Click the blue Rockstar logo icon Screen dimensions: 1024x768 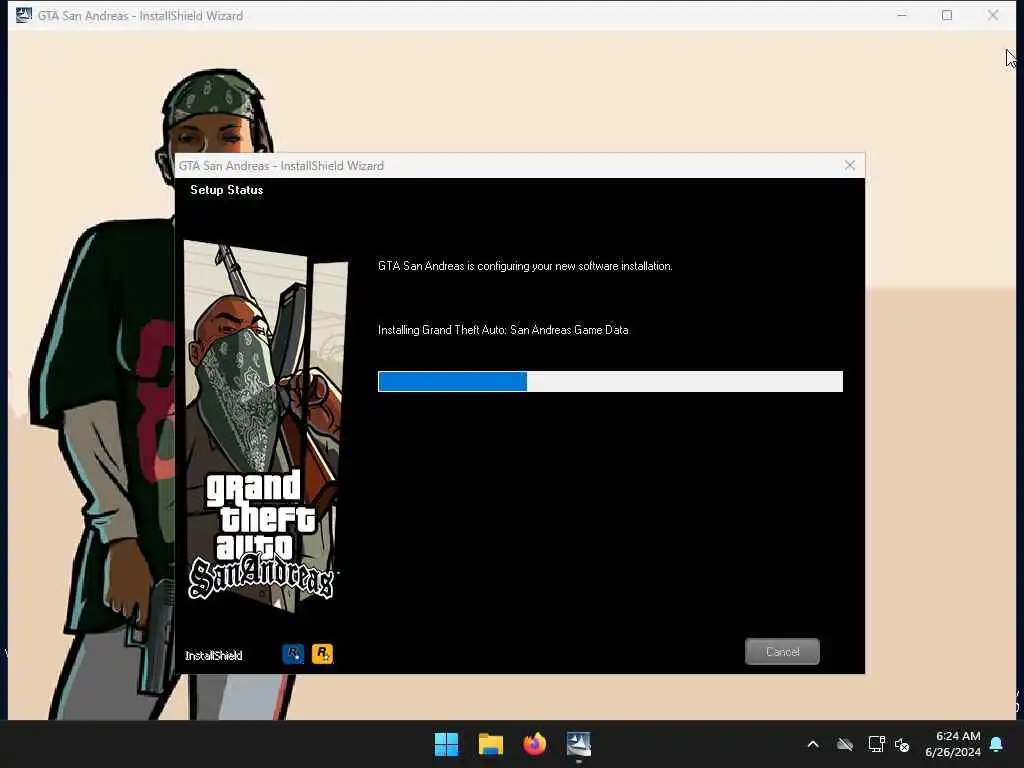click(x=293, y=653)
